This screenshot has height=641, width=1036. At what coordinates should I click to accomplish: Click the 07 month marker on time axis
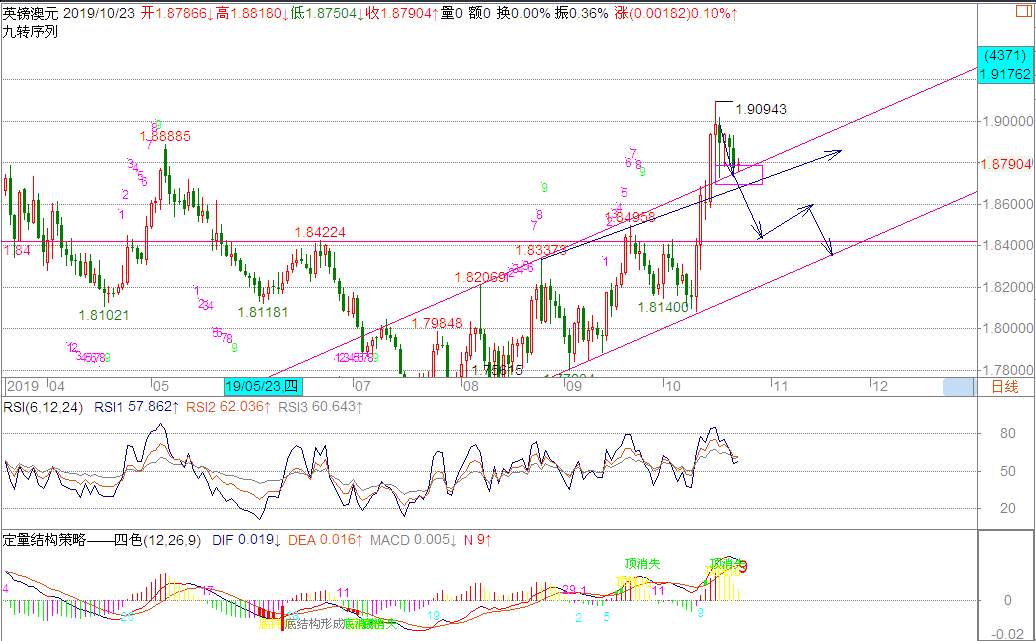363,387
